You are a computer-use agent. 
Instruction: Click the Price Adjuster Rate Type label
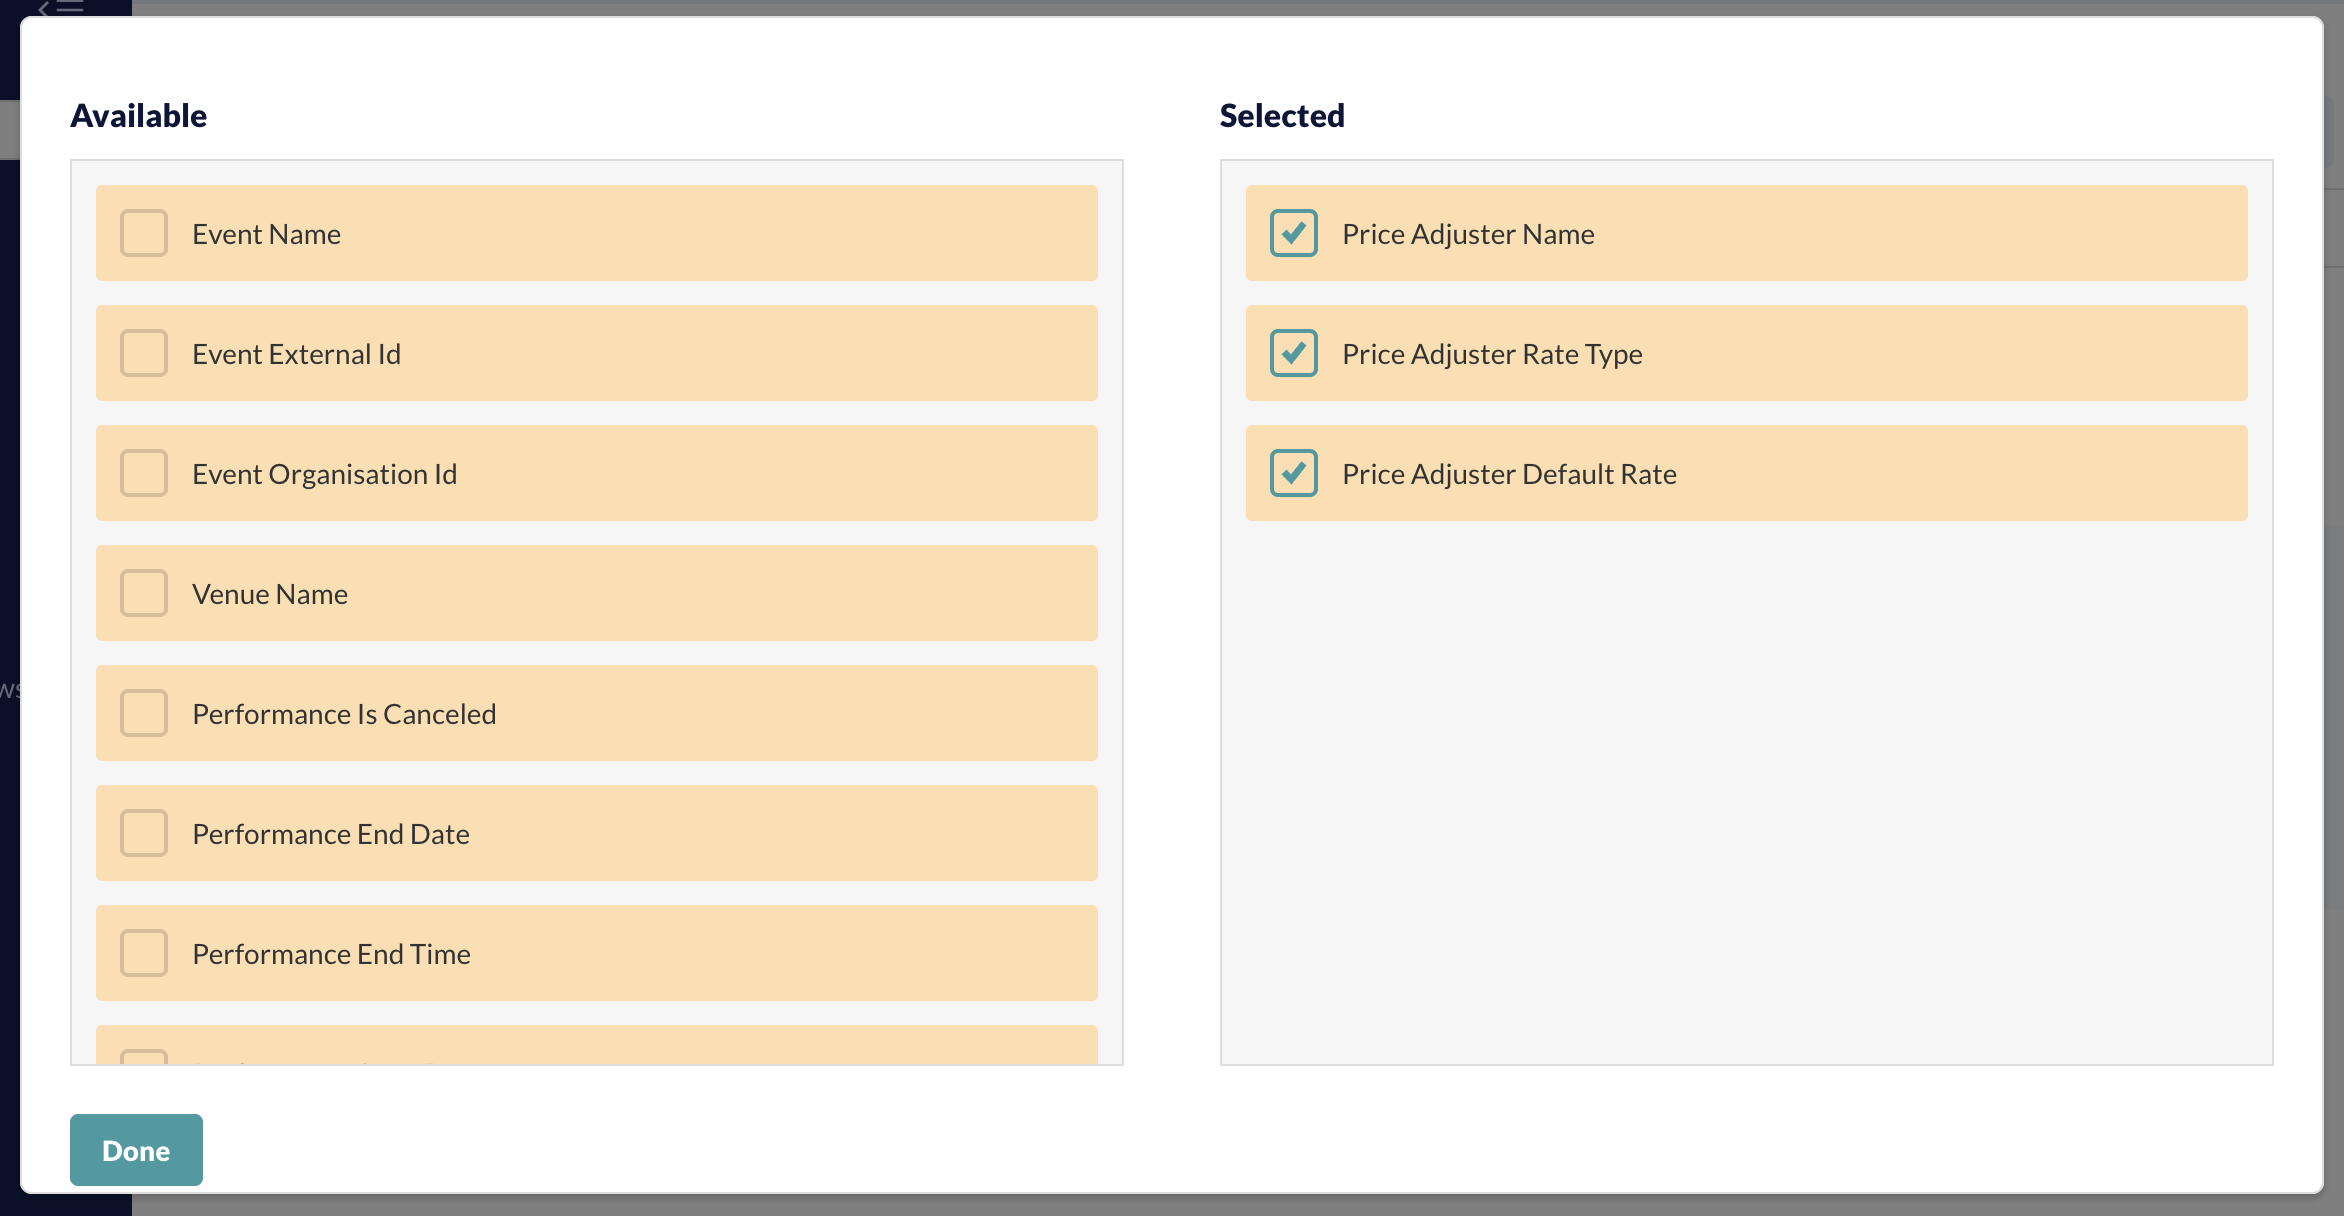[x=1492, y=354]
